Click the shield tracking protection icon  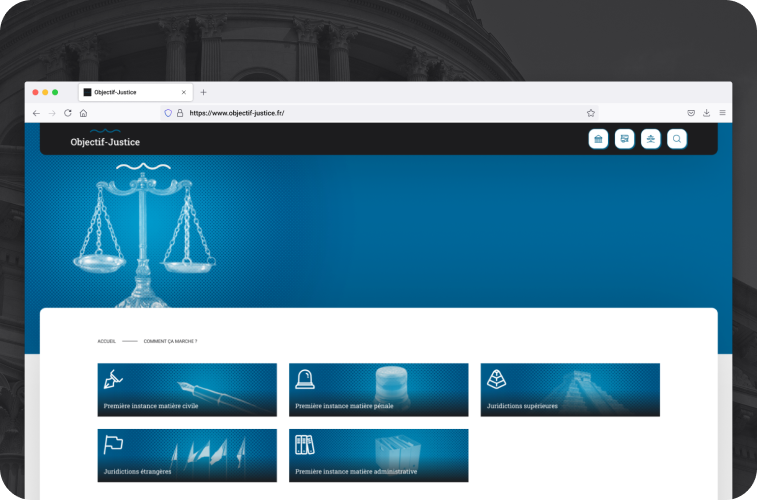168,113
